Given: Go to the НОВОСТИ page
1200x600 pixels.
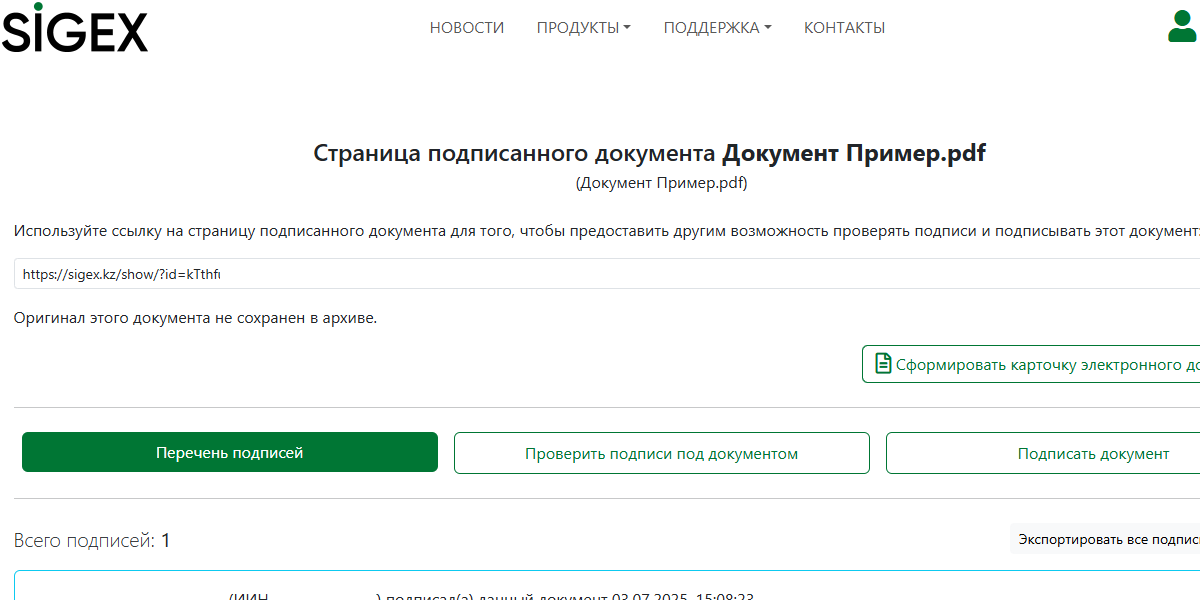Looking at the screenshot, I should [467, 28].
